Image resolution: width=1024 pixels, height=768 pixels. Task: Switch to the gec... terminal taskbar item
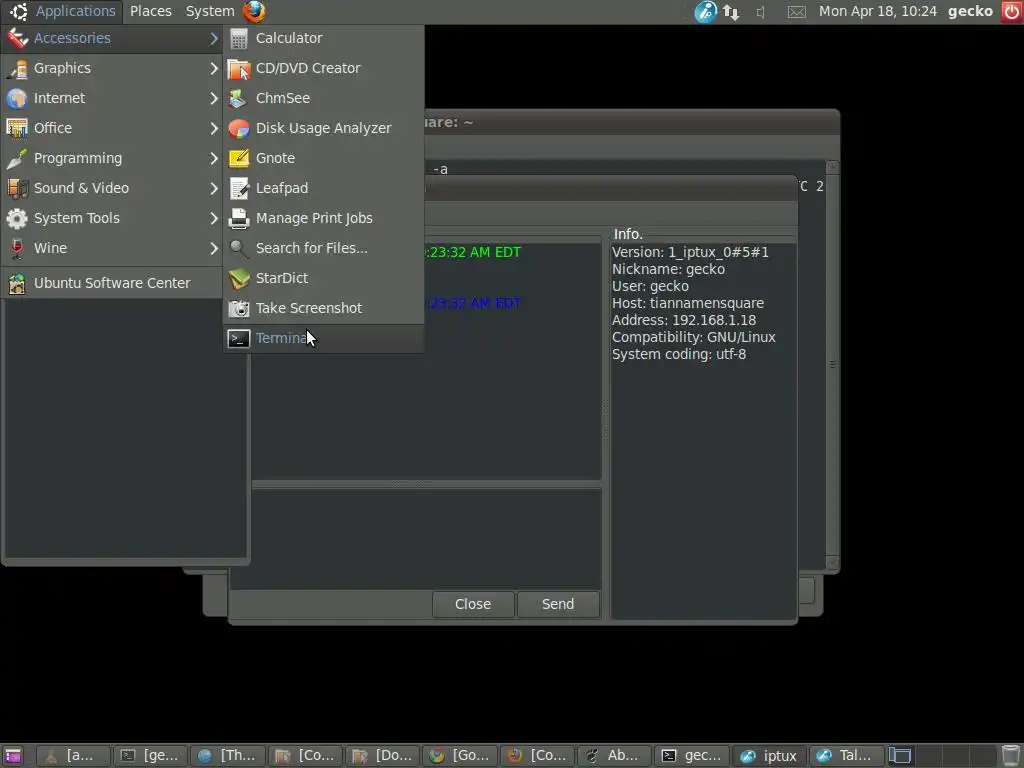coord(692,756)
